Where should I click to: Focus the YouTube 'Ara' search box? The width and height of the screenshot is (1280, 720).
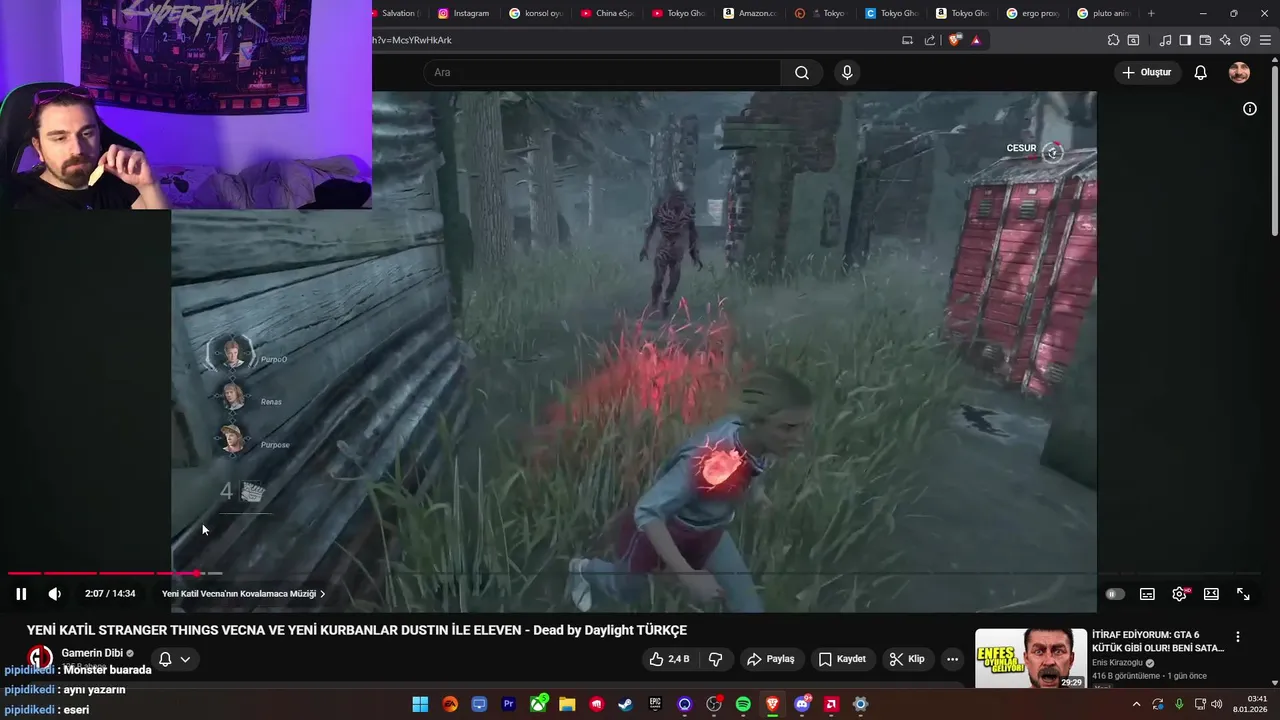[x=601, y=72]
